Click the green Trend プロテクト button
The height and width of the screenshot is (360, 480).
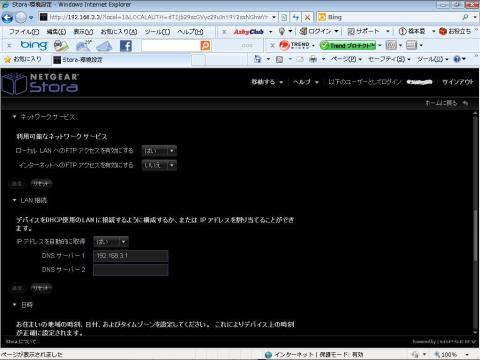(348, 45)
